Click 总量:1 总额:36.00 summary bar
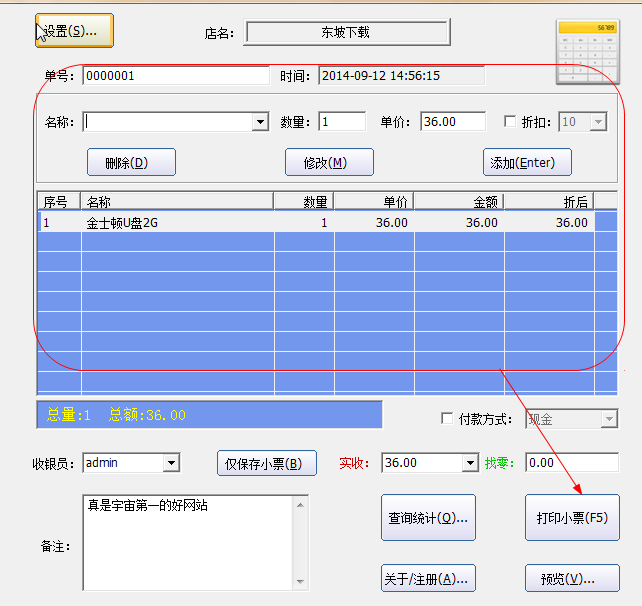Viewport: 642px width, 606px height. tap(210, 415)
